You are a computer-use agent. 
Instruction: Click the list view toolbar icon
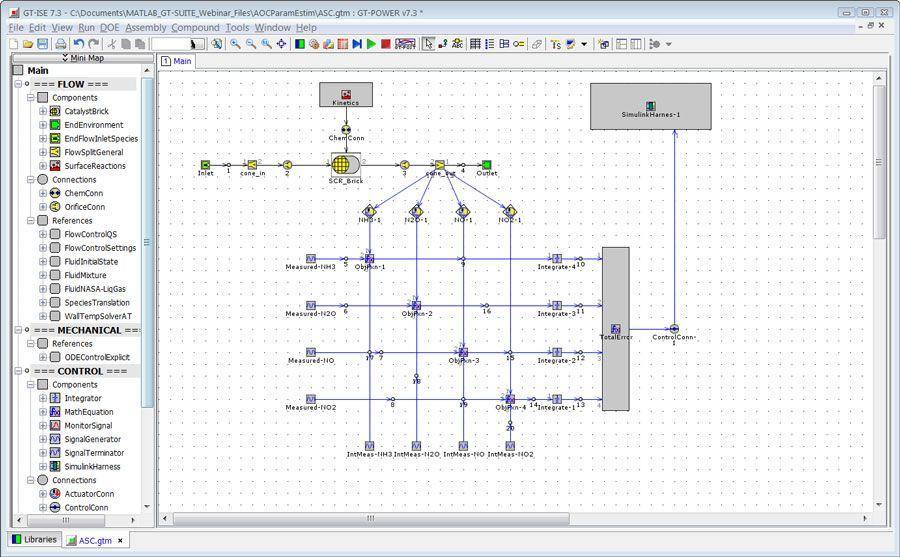coord(490,44)
